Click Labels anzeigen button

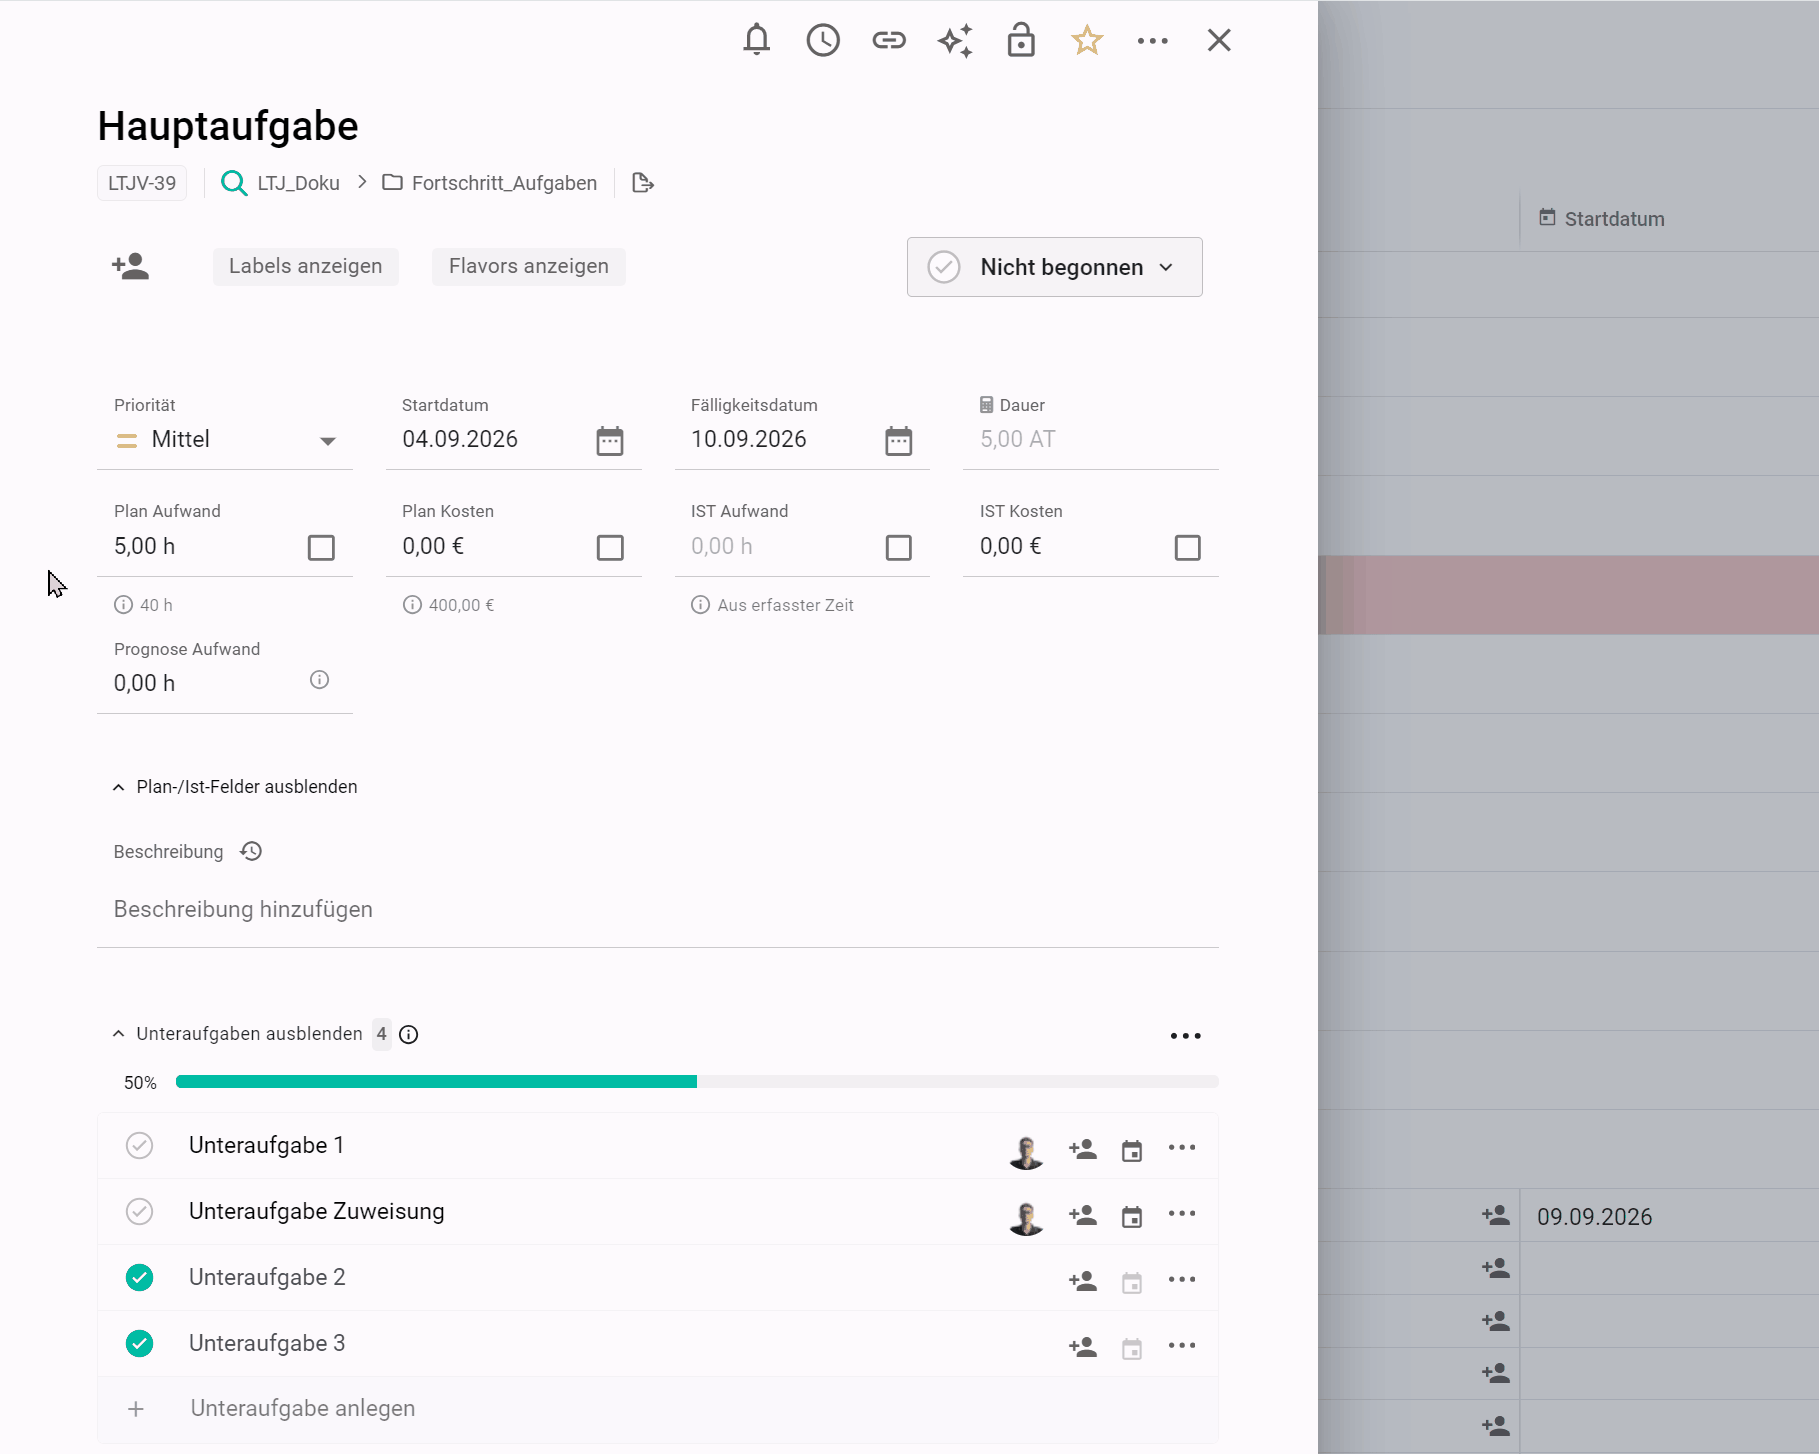(x=306, y=266)
